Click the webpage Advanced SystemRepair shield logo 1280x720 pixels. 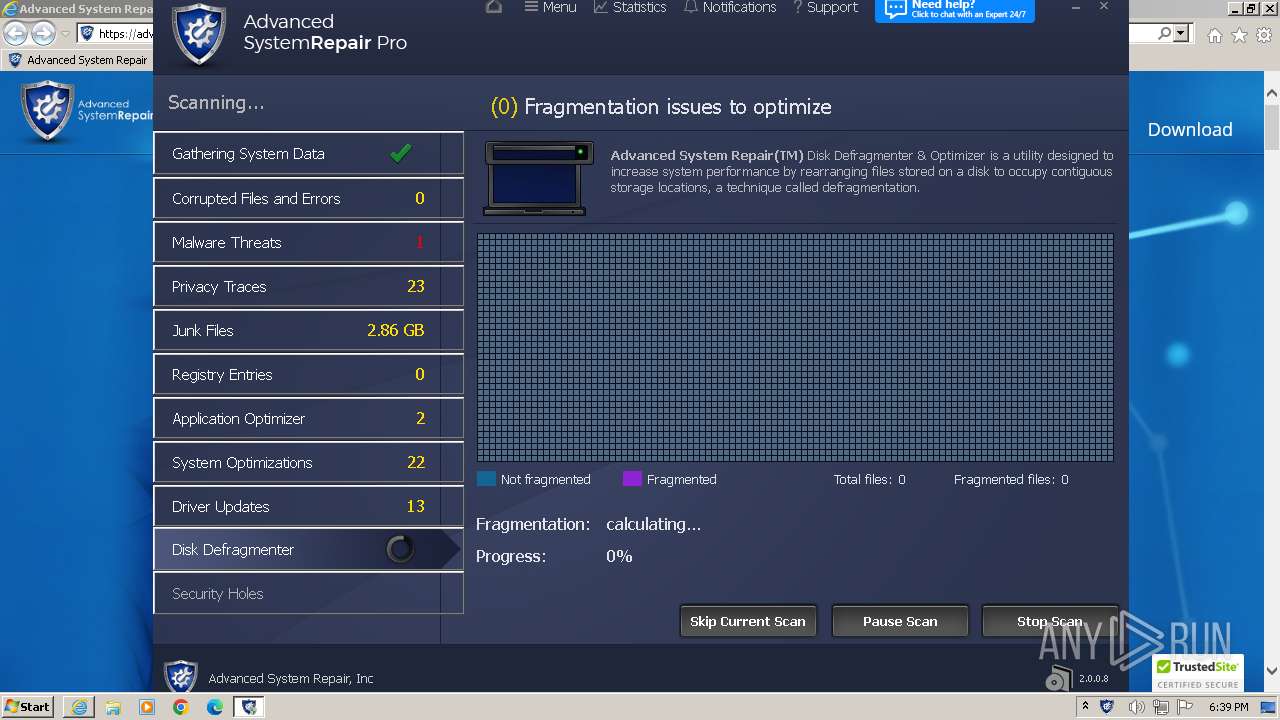coord(48,111)
